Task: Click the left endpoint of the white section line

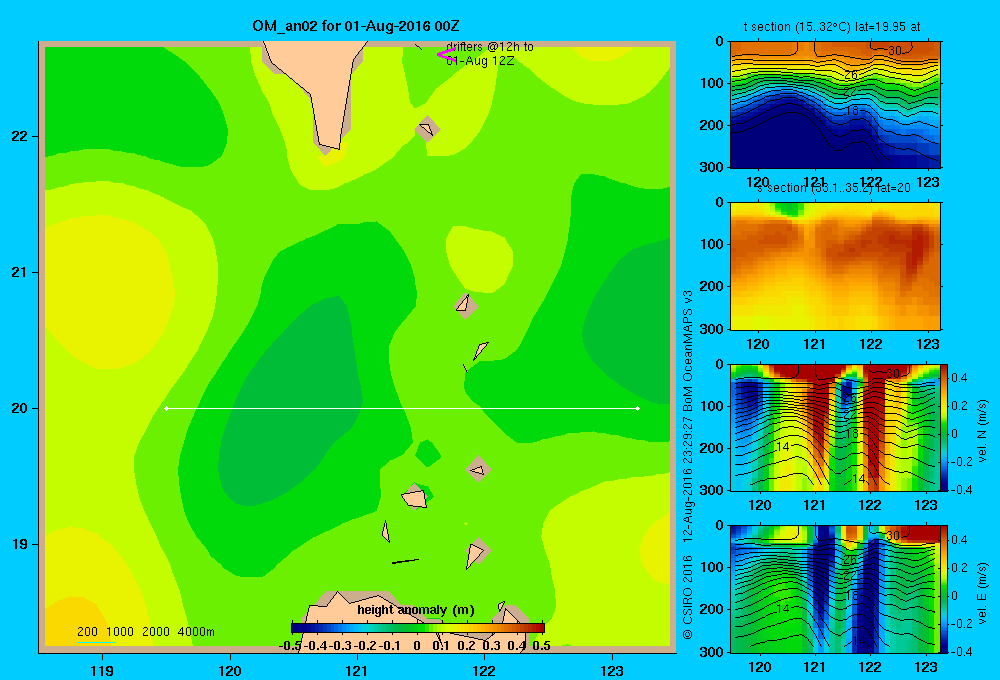Action: 166,408
